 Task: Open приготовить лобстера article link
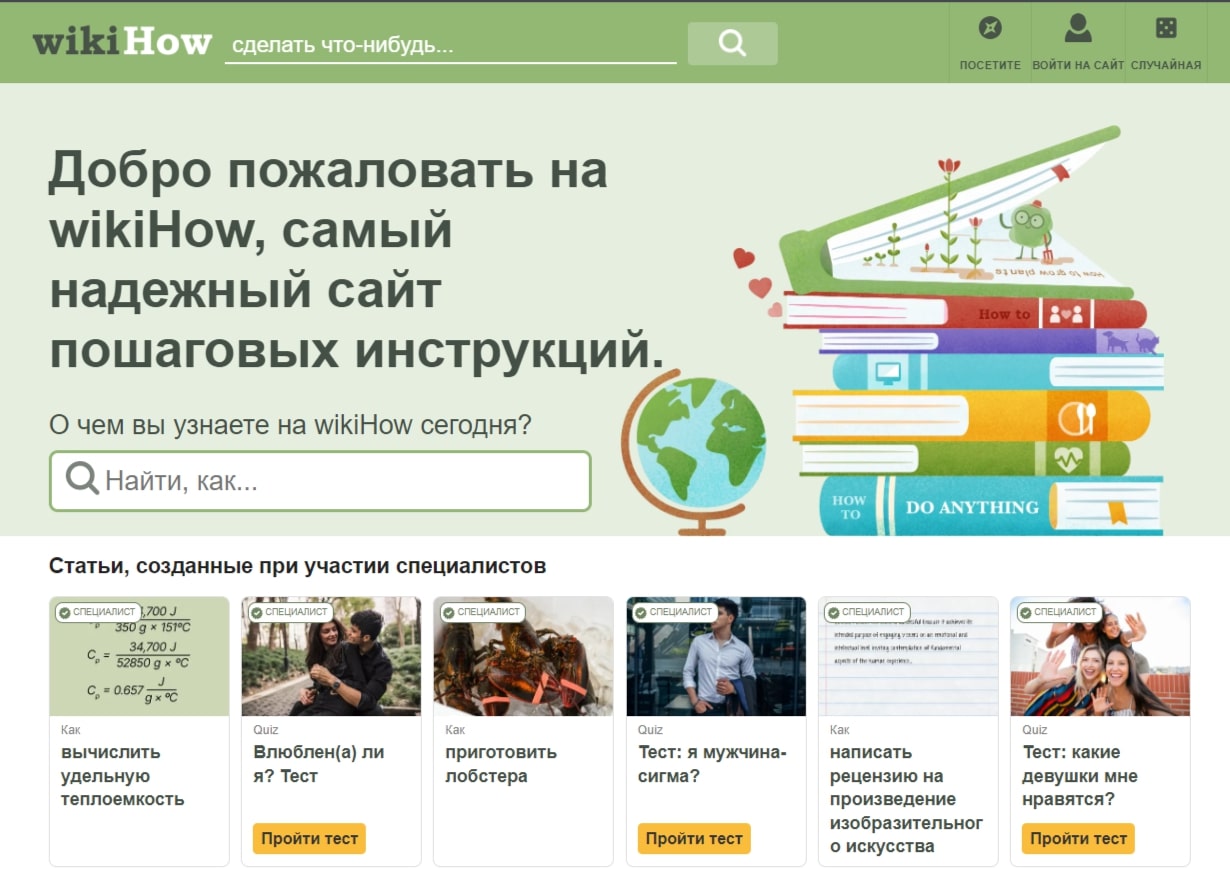point(501,764)
